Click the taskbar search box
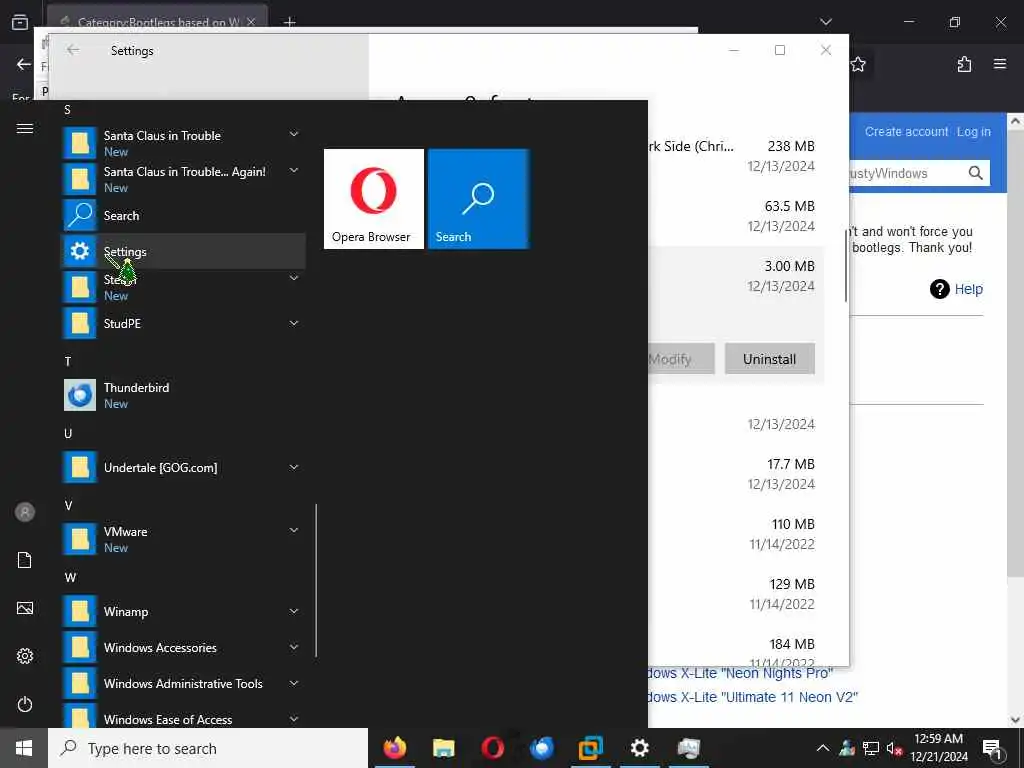1024x768 pixels. [x=208, y=748]
